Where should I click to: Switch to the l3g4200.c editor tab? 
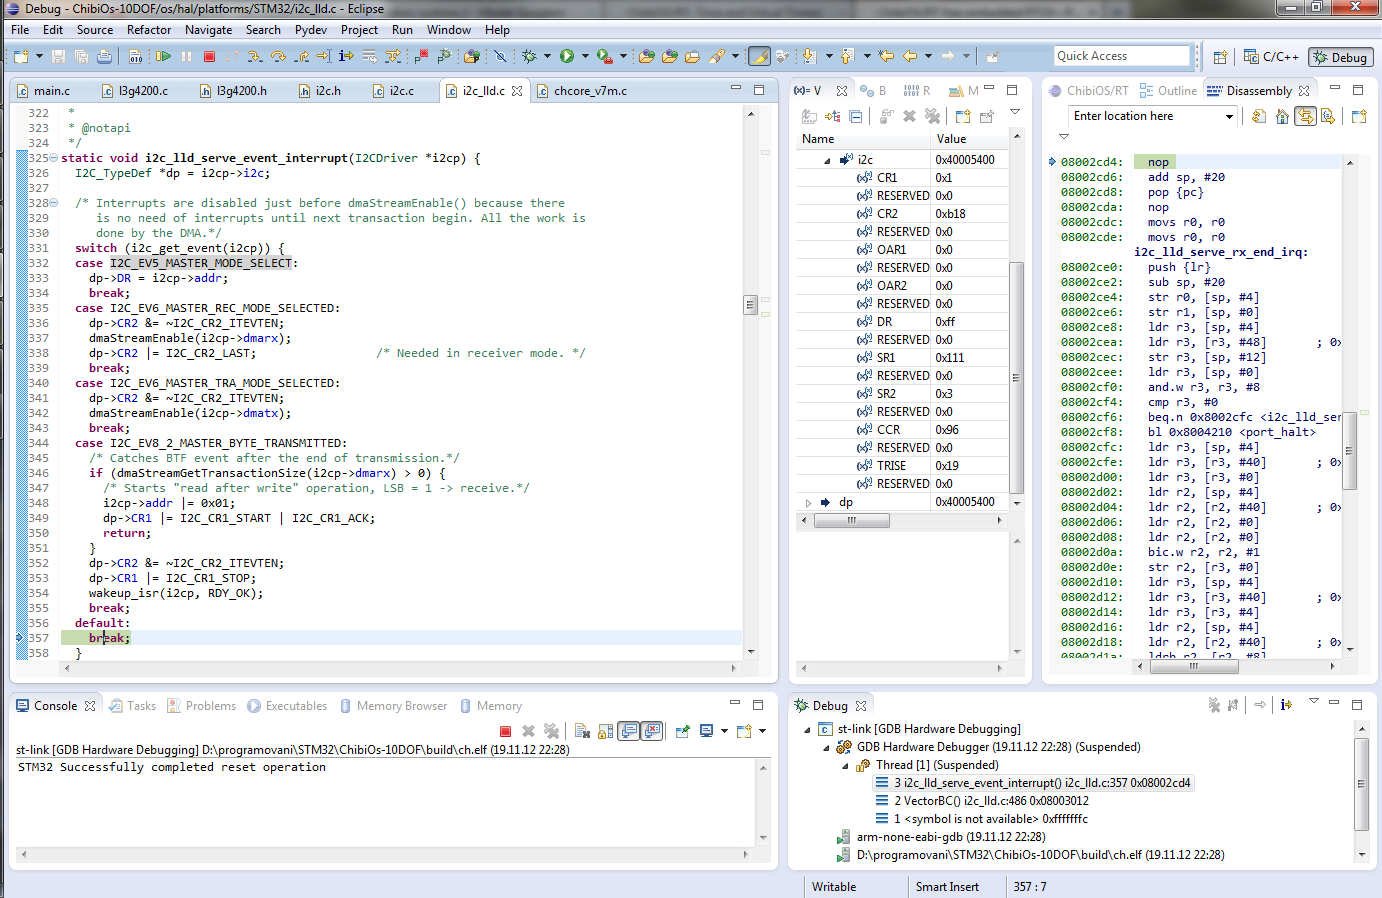click(x=143, y=91)
